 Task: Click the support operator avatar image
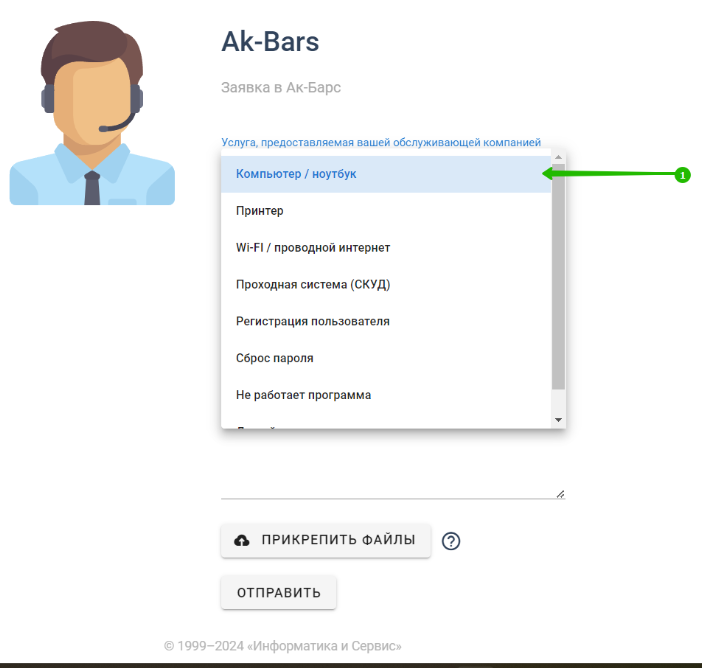[92, 113]
